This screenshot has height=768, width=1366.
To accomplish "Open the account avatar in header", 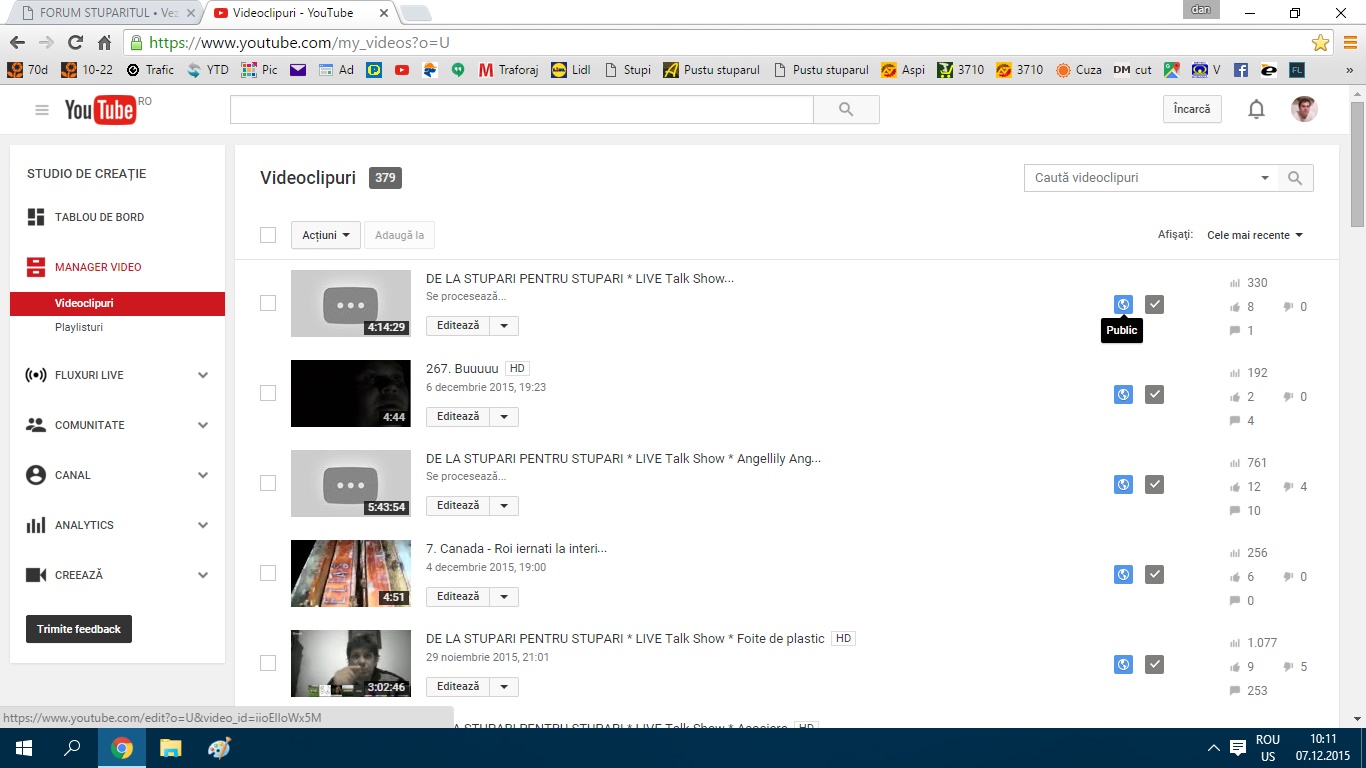I will click(x=1304, y=110).
